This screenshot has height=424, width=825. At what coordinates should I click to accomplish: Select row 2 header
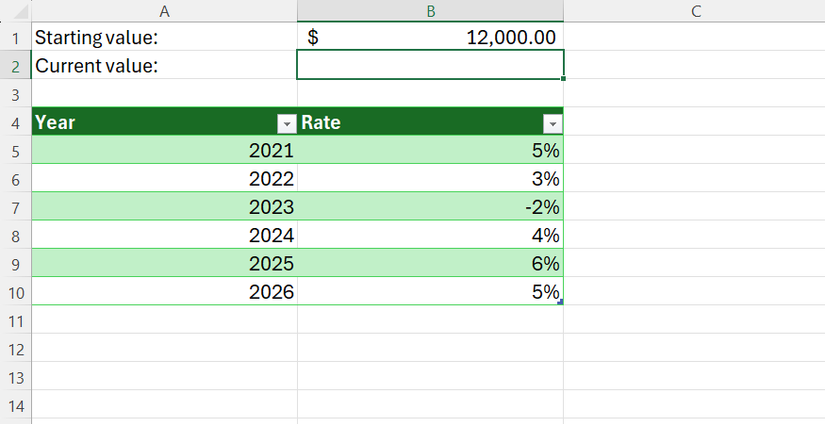click(15, 66)
